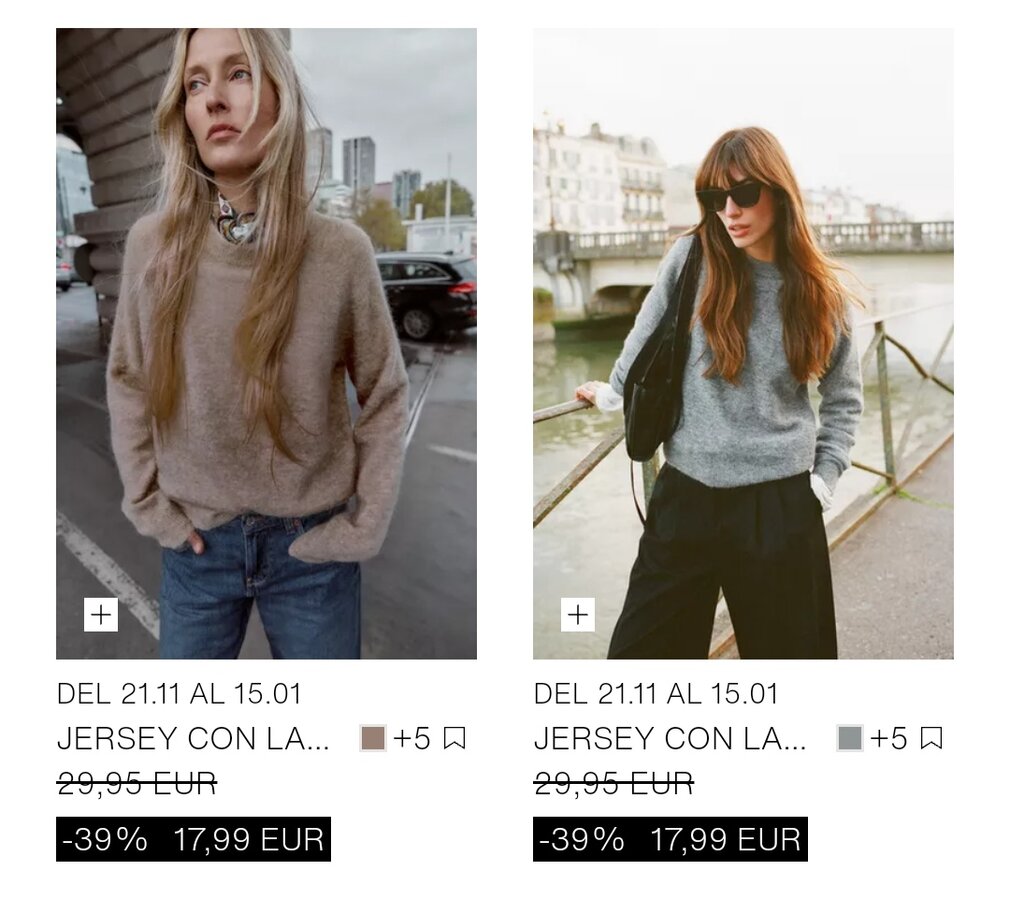
Task: Click plus icon on grey sweater photo
Action: click(x=578, y=615)
